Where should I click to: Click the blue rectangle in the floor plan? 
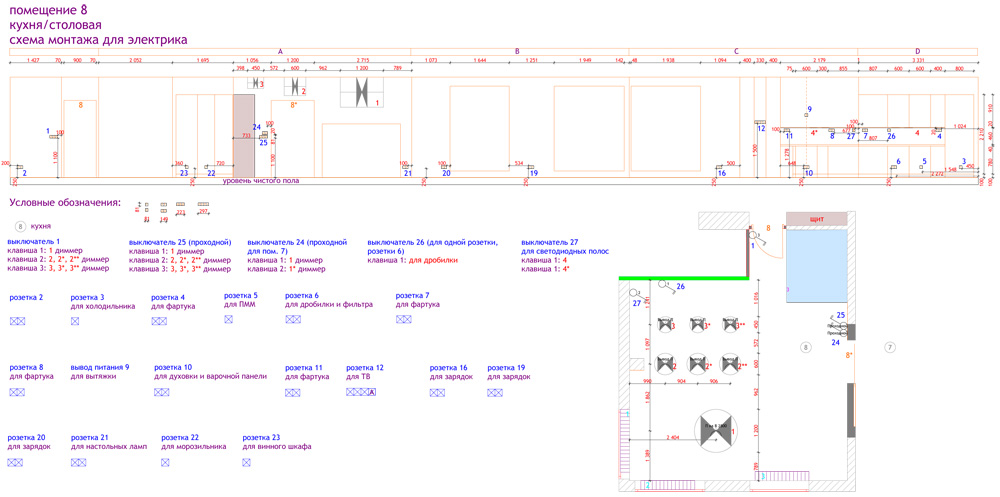click(817, 263)
